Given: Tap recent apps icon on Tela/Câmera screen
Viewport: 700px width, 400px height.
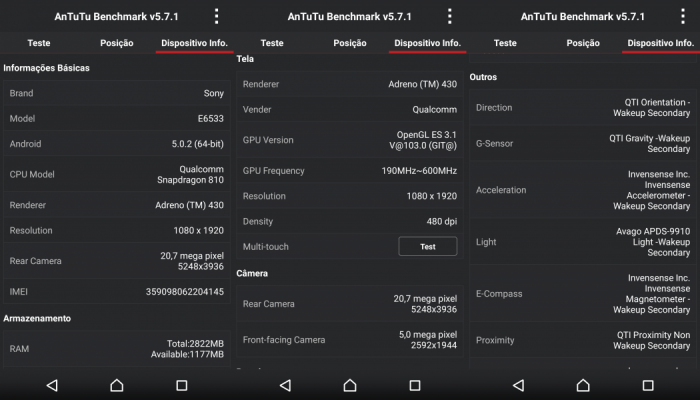Looking at the screenshot, I should (415, 385).
